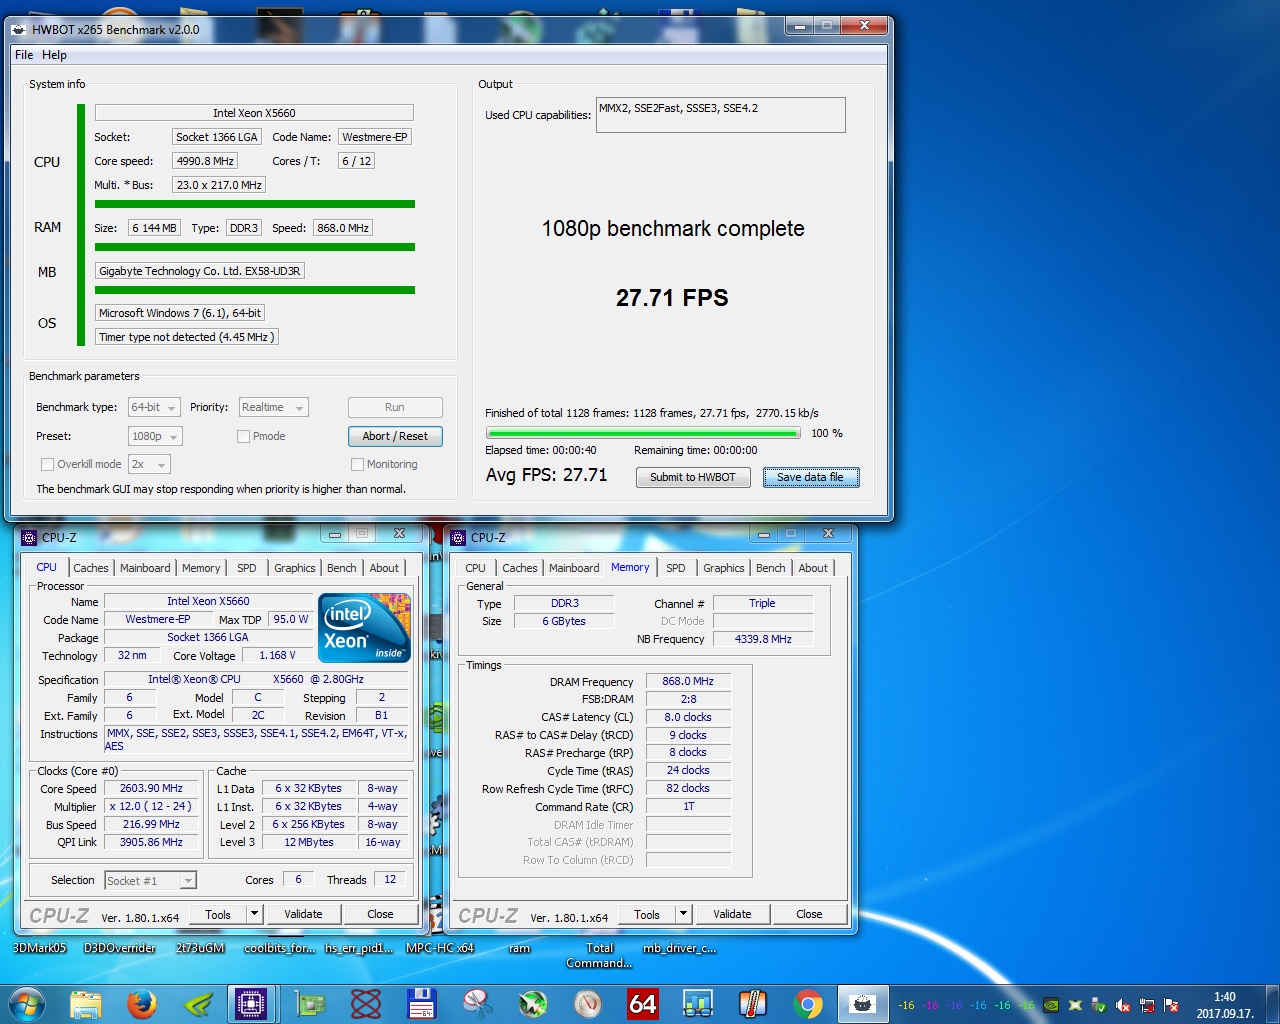This screenshot has width=1280, height=1024.
Task: Open the Benchmark type 64-bit dropdown
Action: tap(154, 407)
